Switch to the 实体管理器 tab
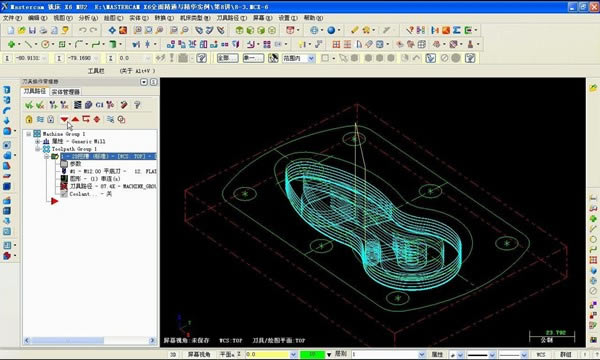Viewport: 600px width, 360px height. pyautogui.click(x=65, y=92)
